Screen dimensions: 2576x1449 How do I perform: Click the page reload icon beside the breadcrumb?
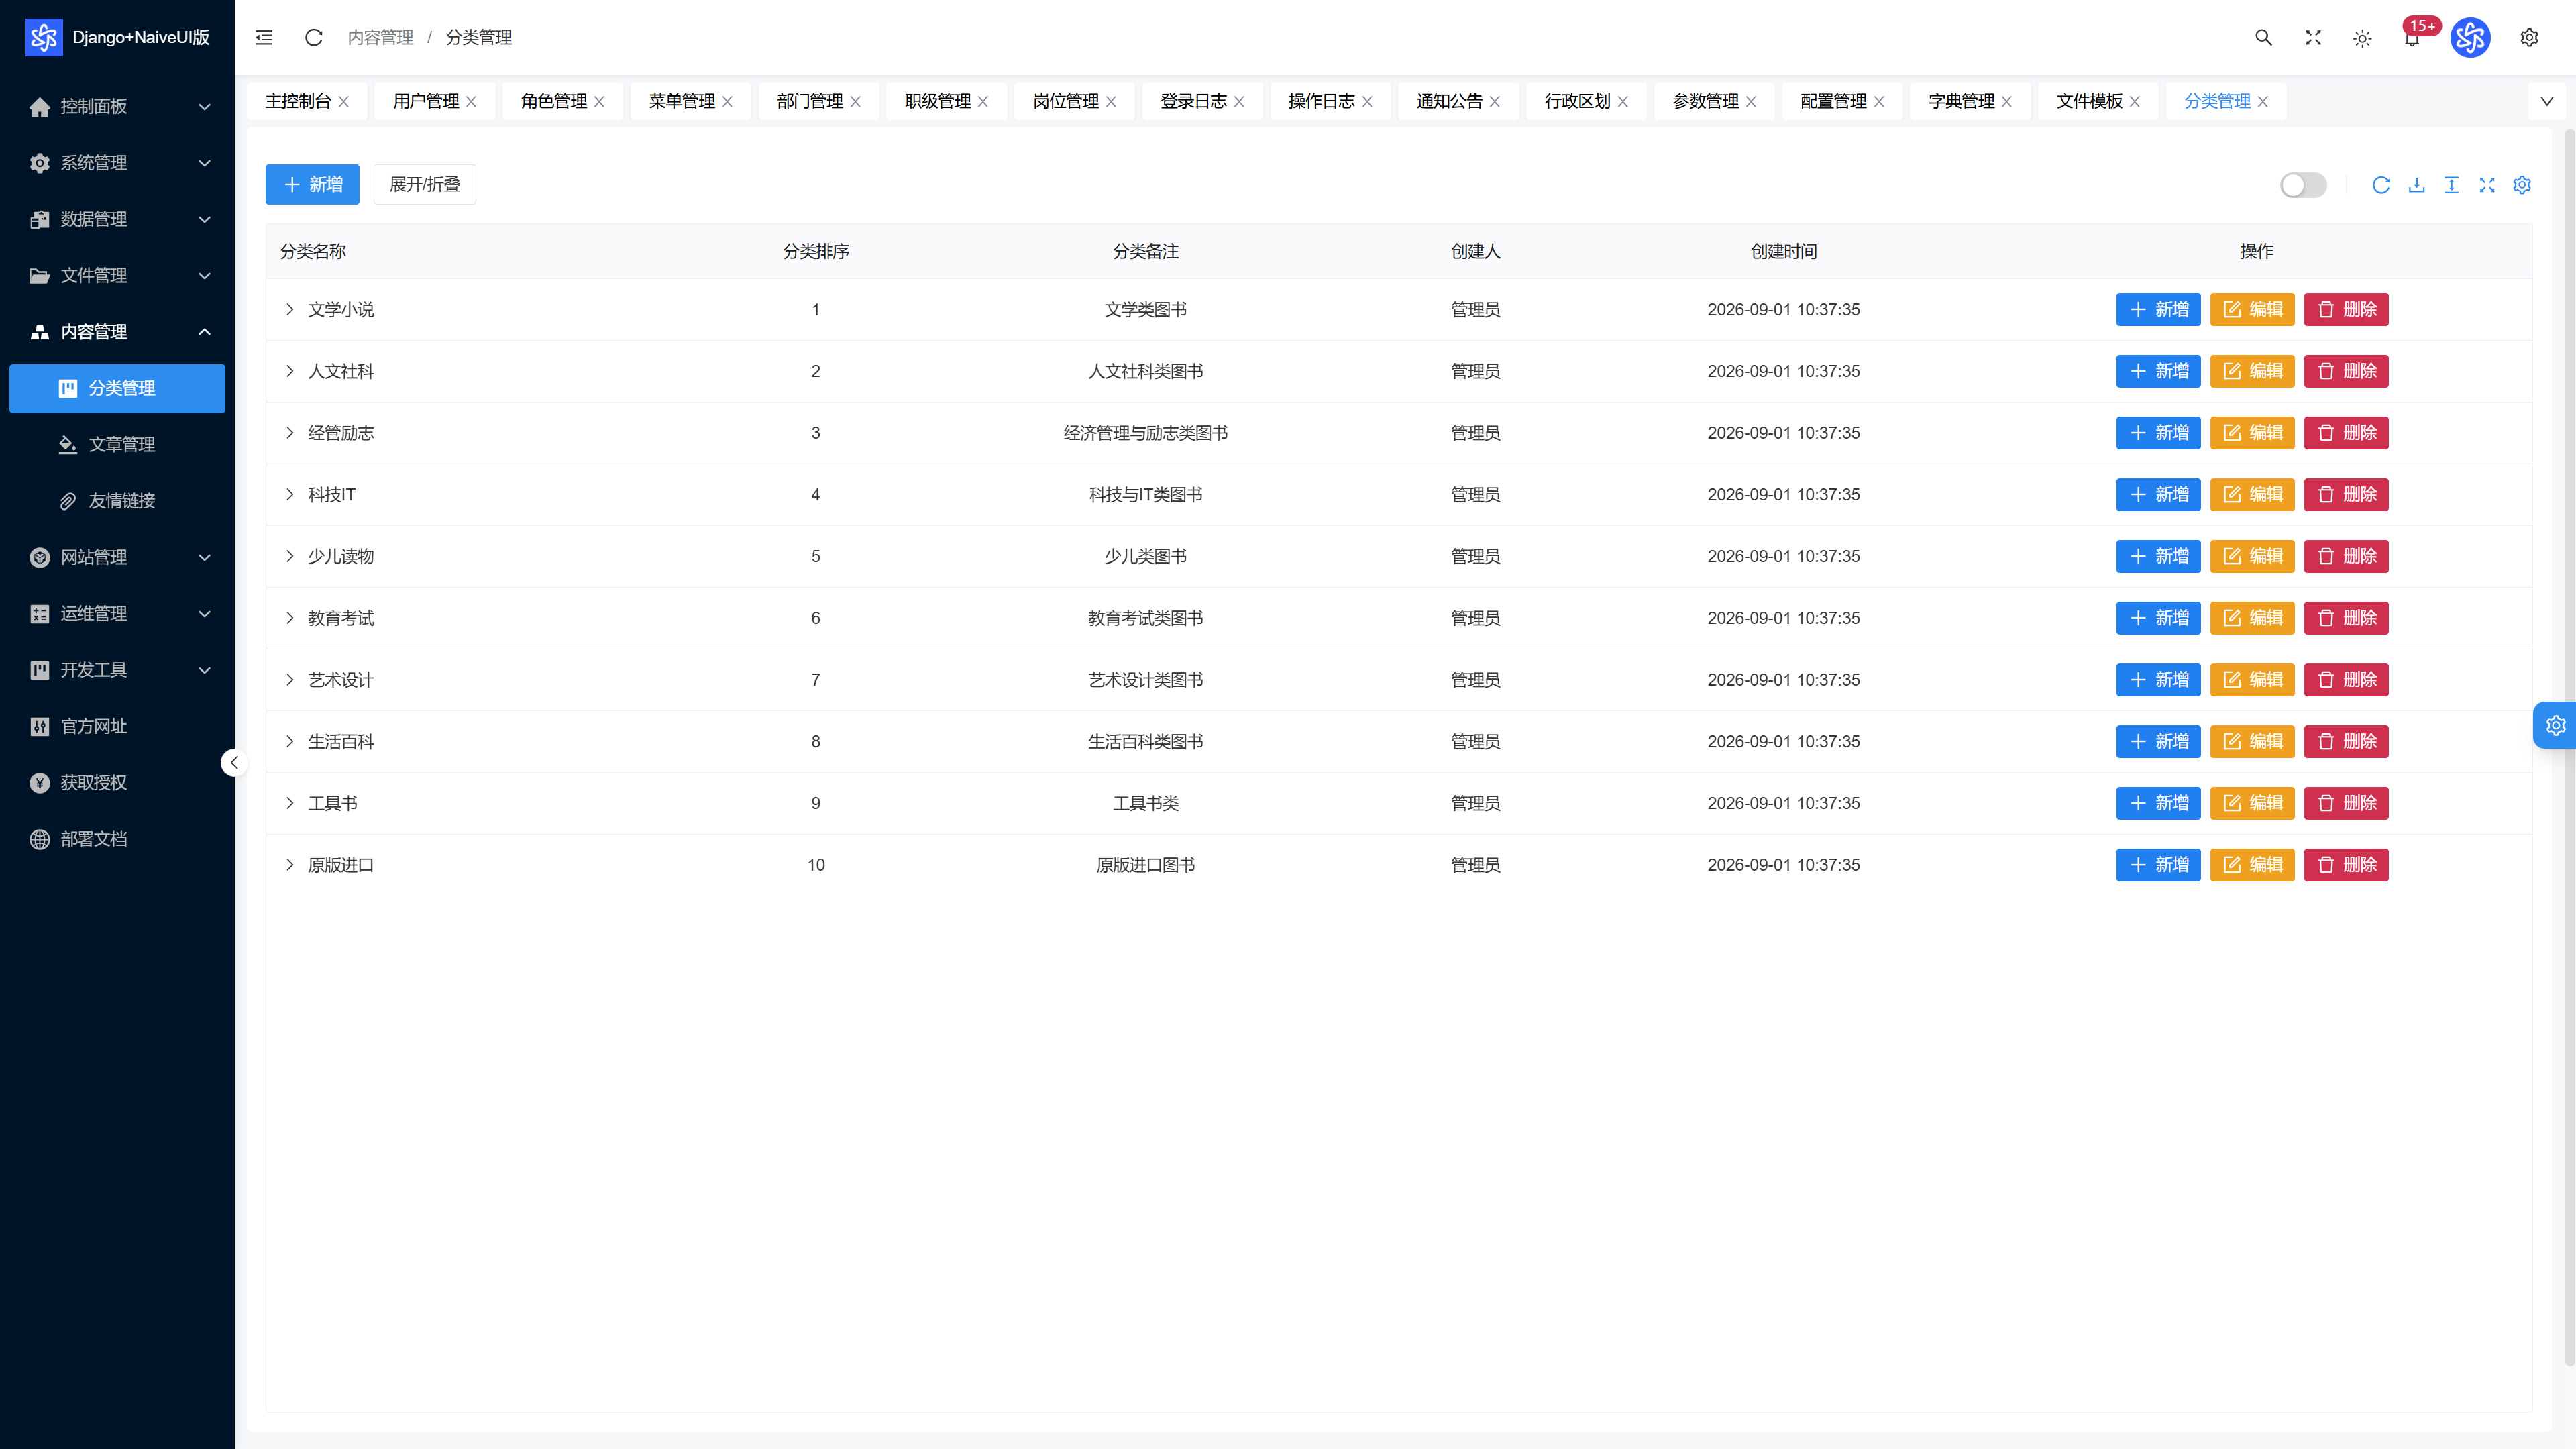click(x=313, y=37)
